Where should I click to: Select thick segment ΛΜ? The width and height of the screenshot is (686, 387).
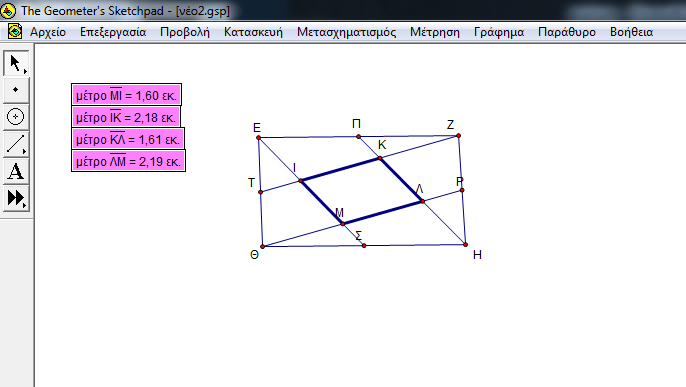point(383,213)
